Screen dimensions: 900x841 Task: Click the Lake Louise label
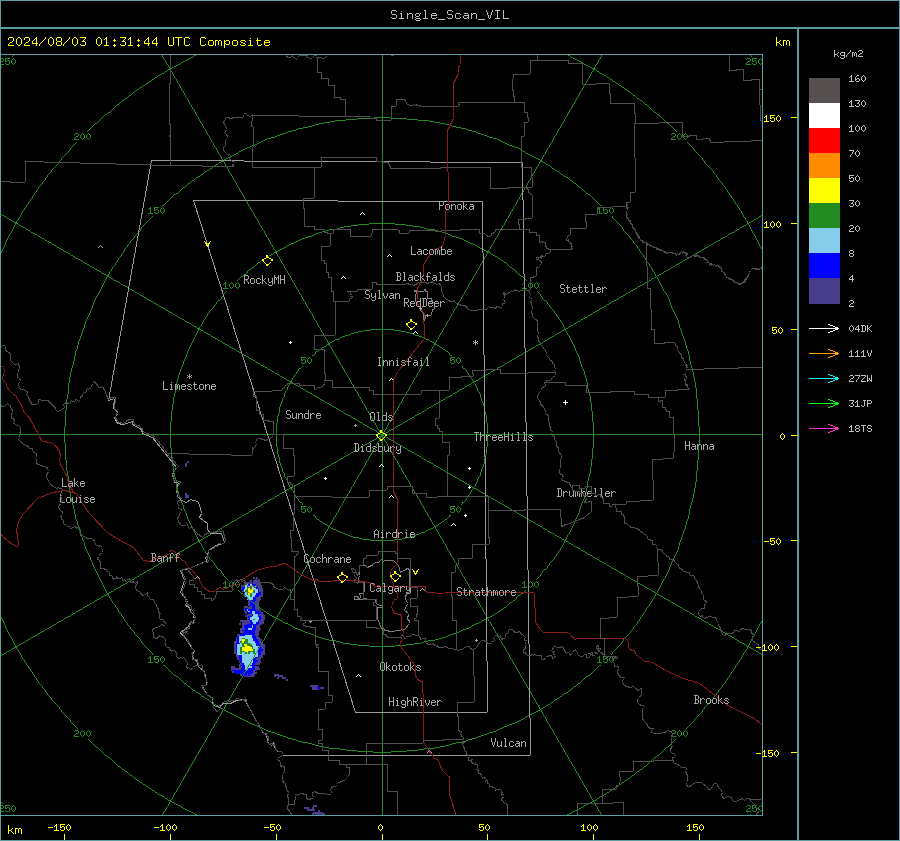point(77,491)
